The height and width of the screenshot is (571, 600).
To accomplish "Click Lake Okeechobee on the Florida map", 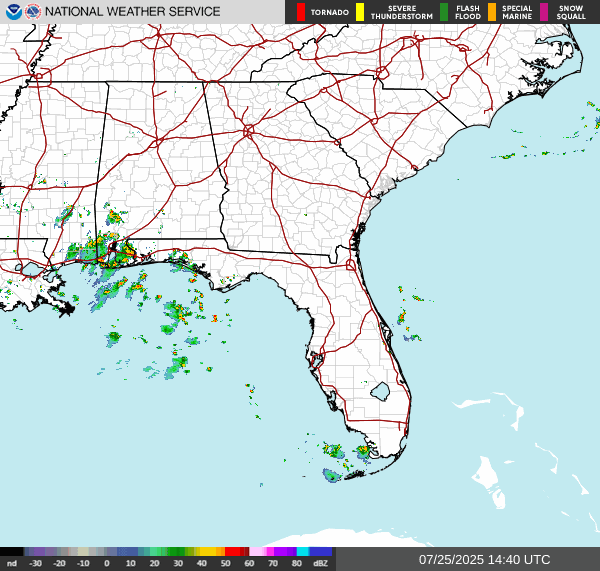I will [x=380, y=392].
